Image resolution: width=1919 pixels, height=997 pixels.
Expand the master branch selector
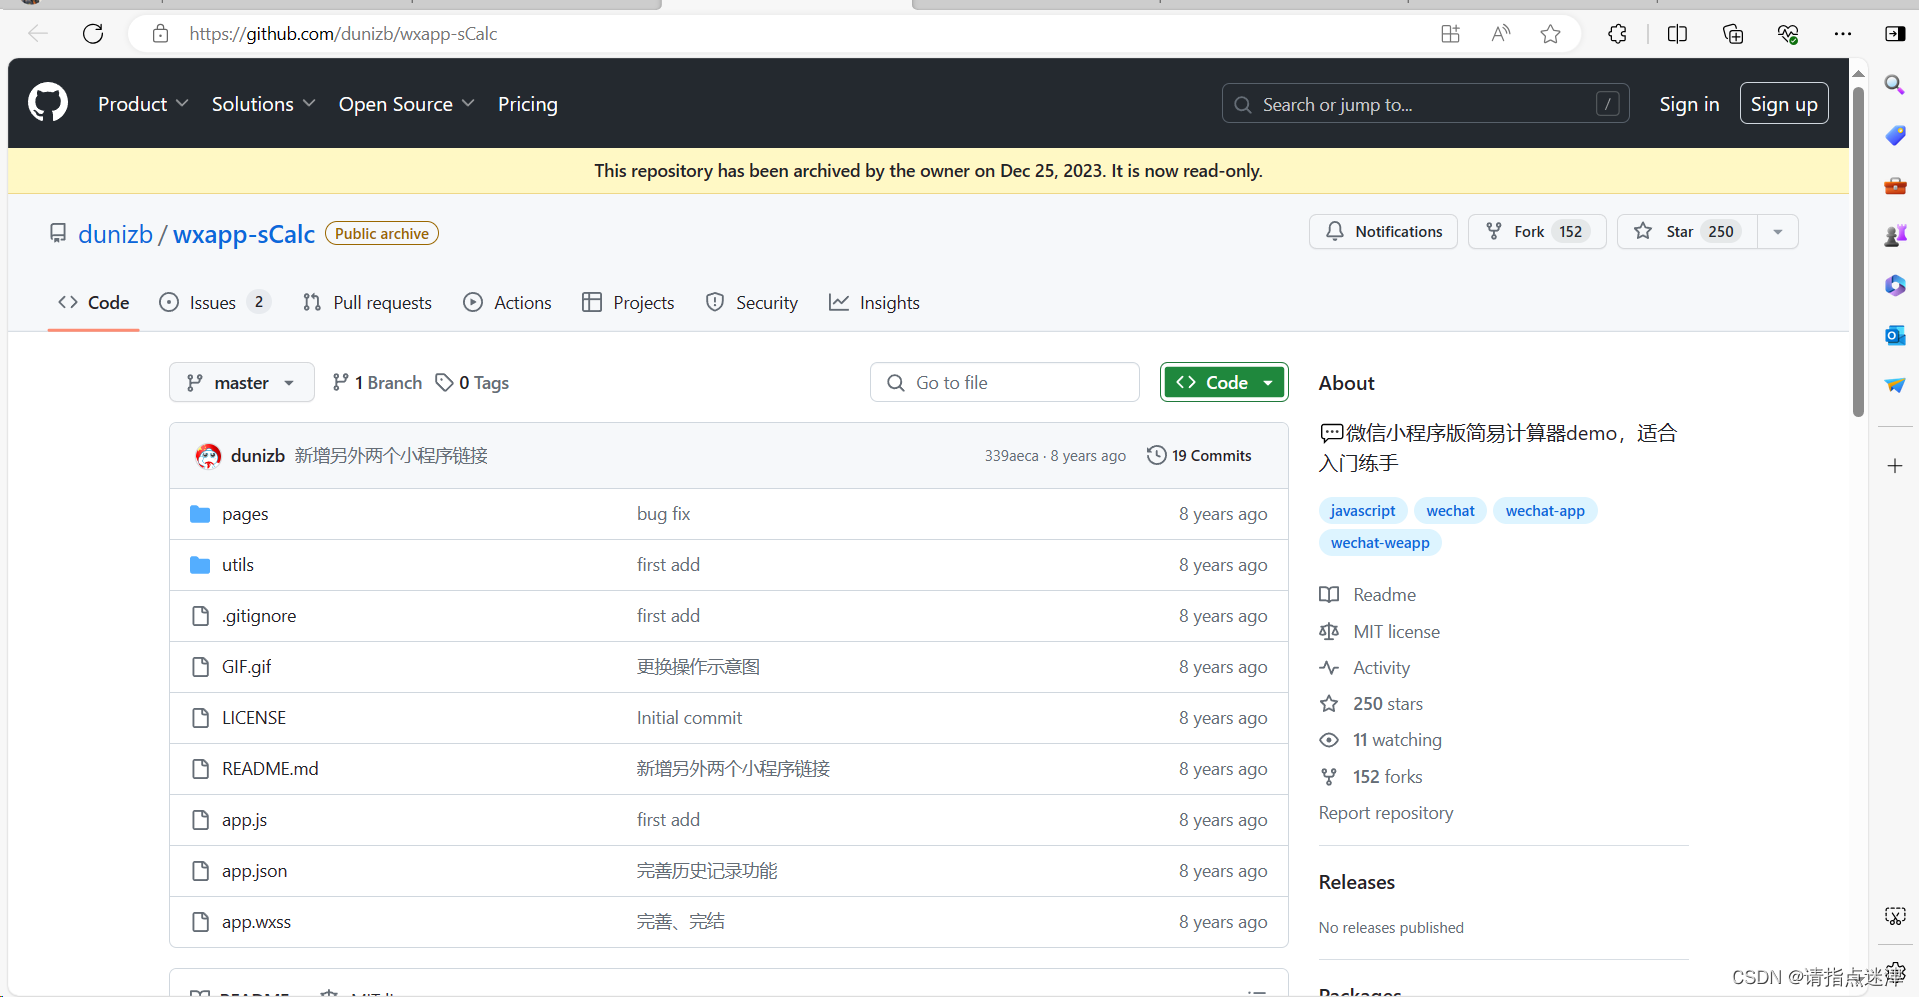pos(241,383)
